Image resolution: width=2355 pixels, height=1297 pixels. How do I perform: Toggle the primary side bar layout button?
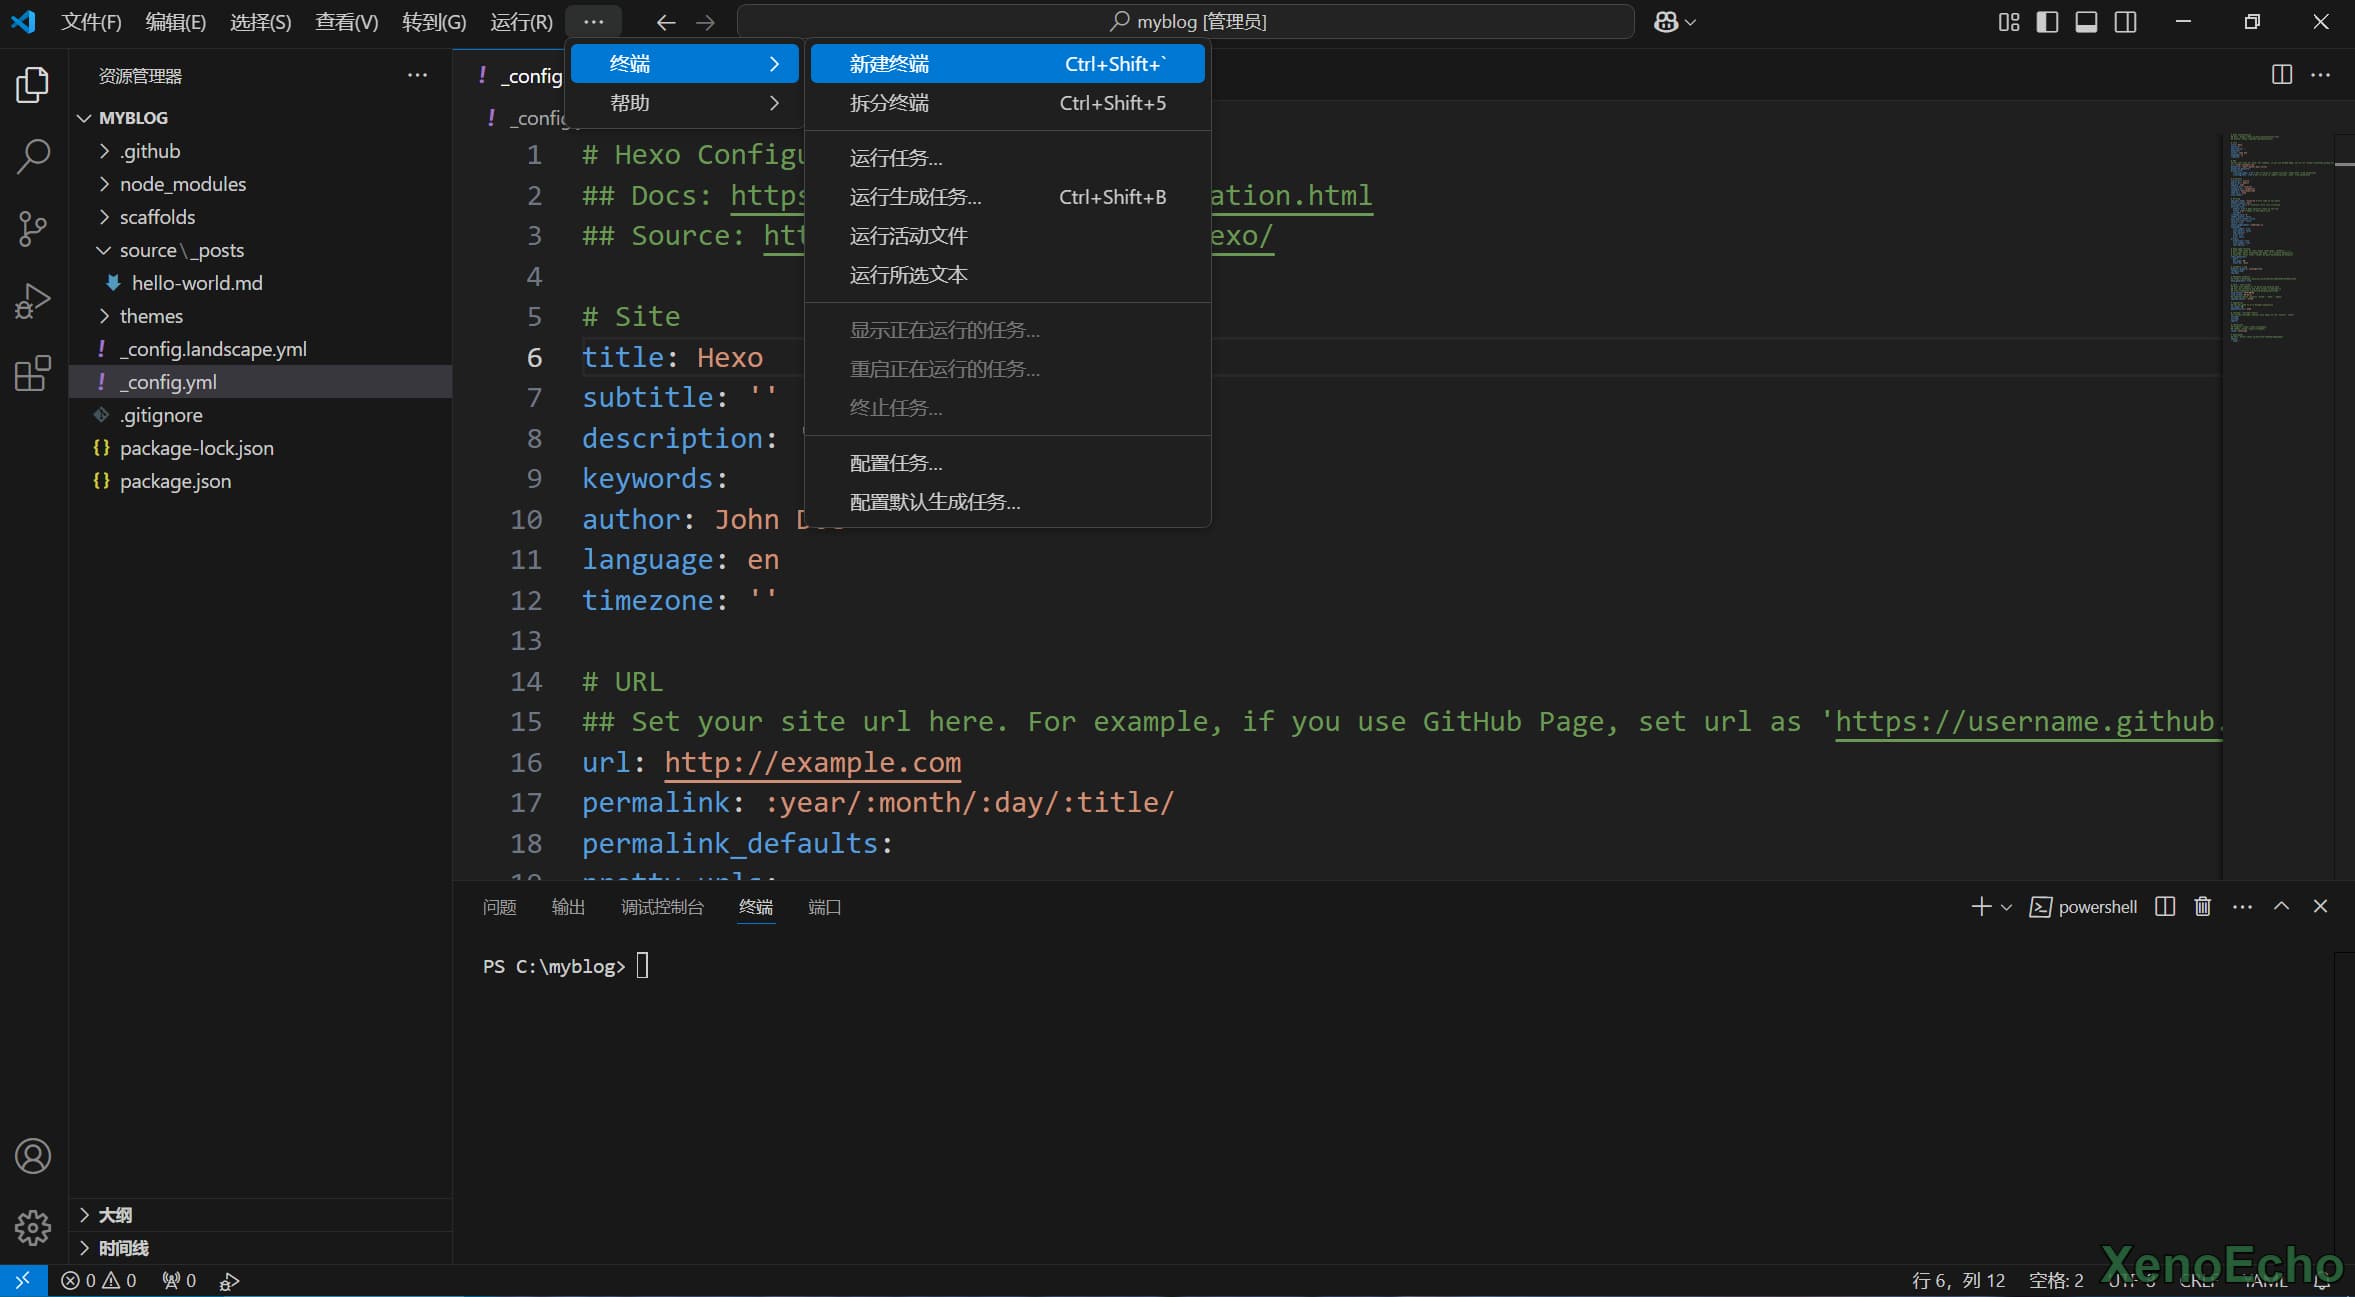pyautogui.click(x=2047, y=22)
